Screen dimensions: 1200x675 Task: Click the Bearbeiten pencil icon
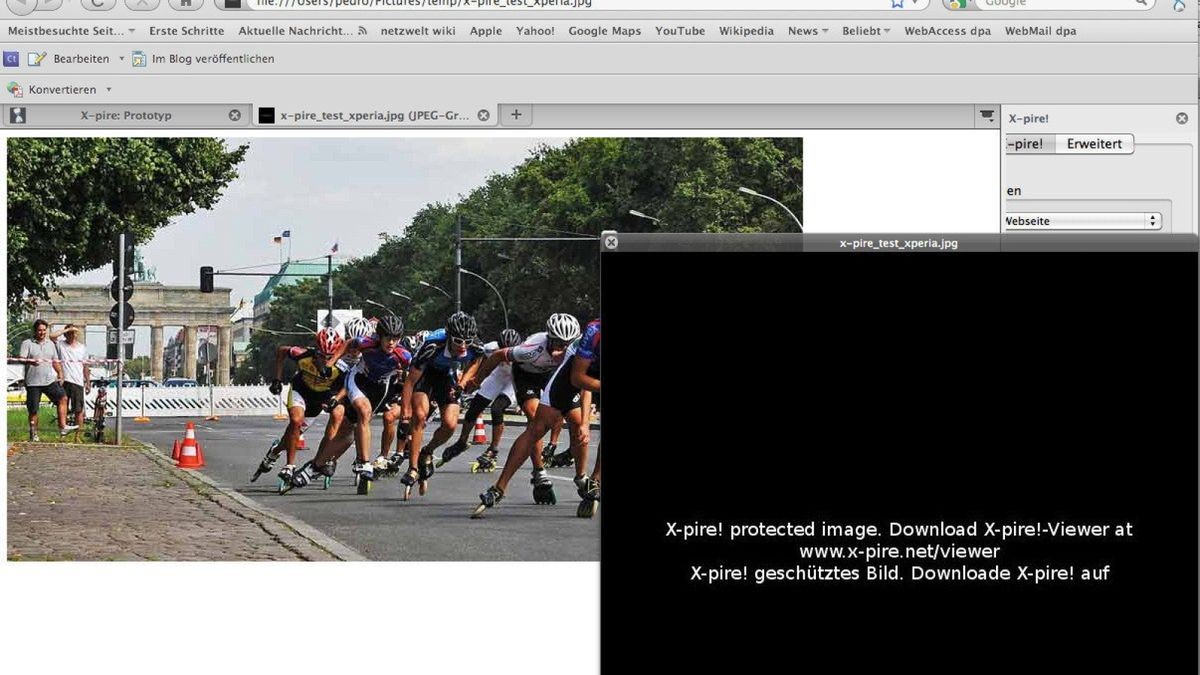click(37, 59)
